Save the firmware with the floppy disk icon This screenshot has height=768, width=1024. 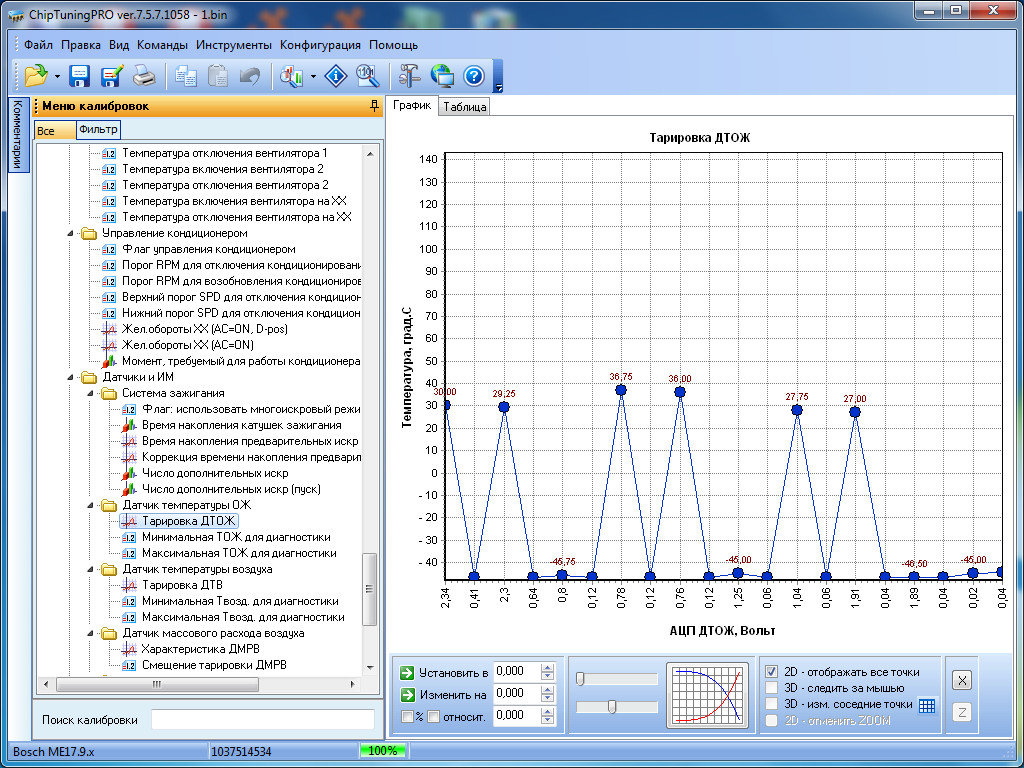(80, 75)
